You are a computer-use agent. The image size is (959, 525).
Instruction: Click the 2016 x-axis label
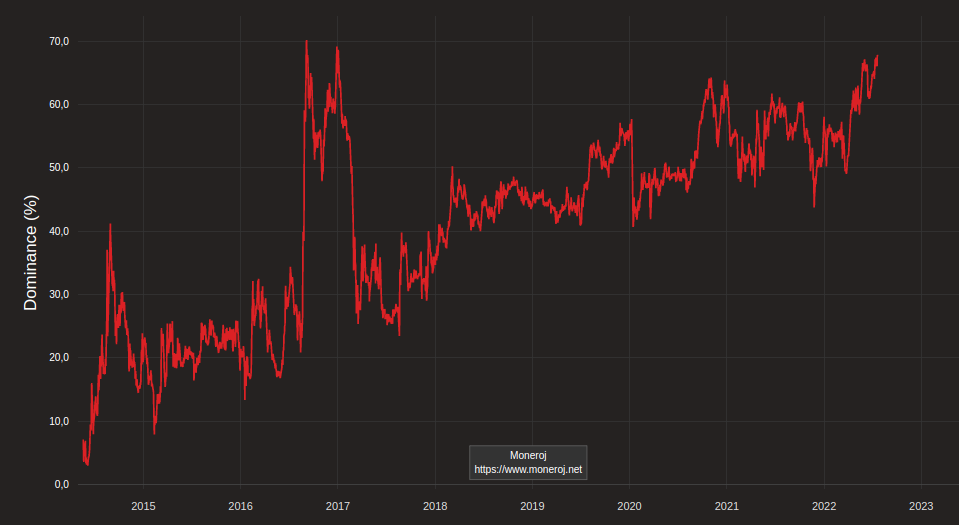point(240,506)
